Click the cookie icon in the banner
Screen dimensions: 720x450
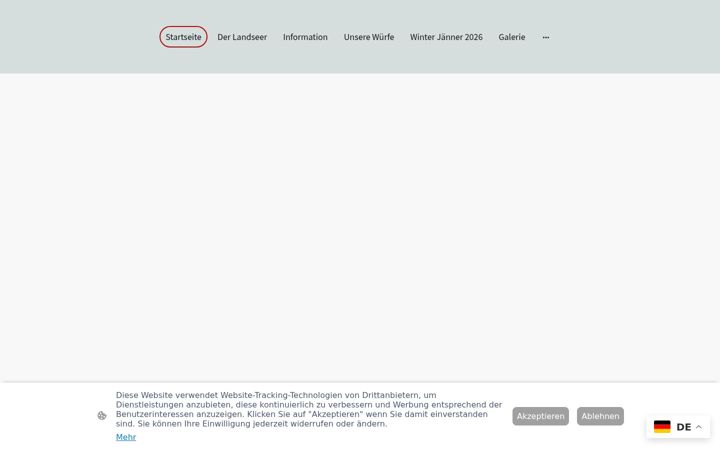pos(102,416)
